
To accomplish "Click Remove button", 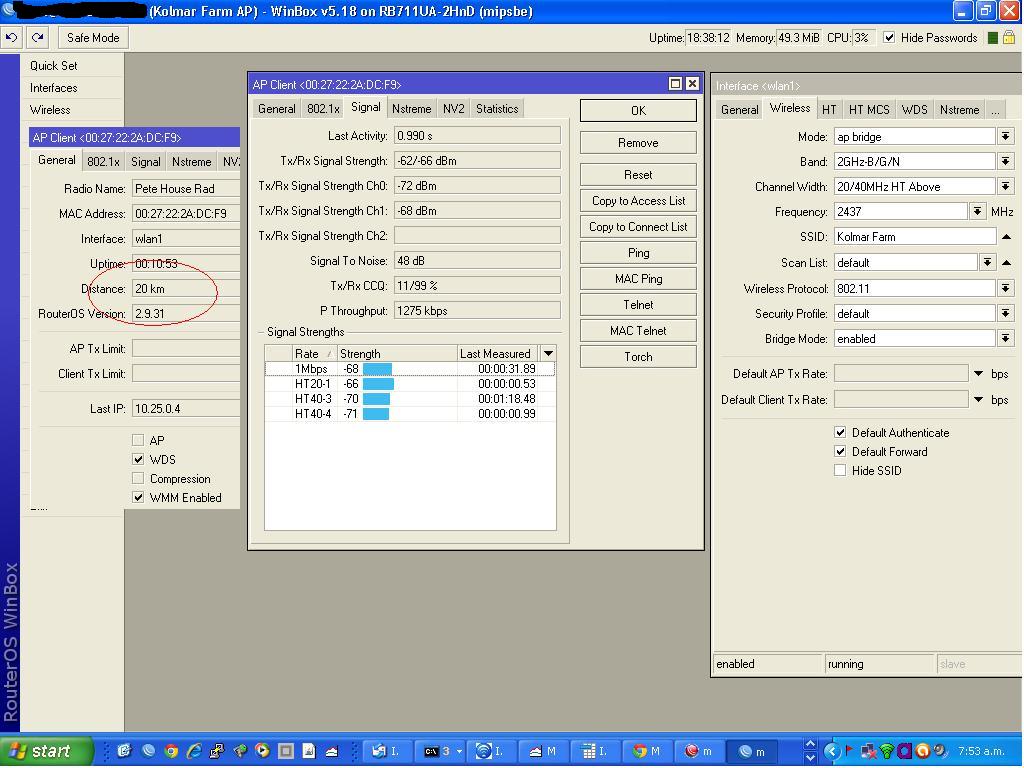I will coord(638,143).
